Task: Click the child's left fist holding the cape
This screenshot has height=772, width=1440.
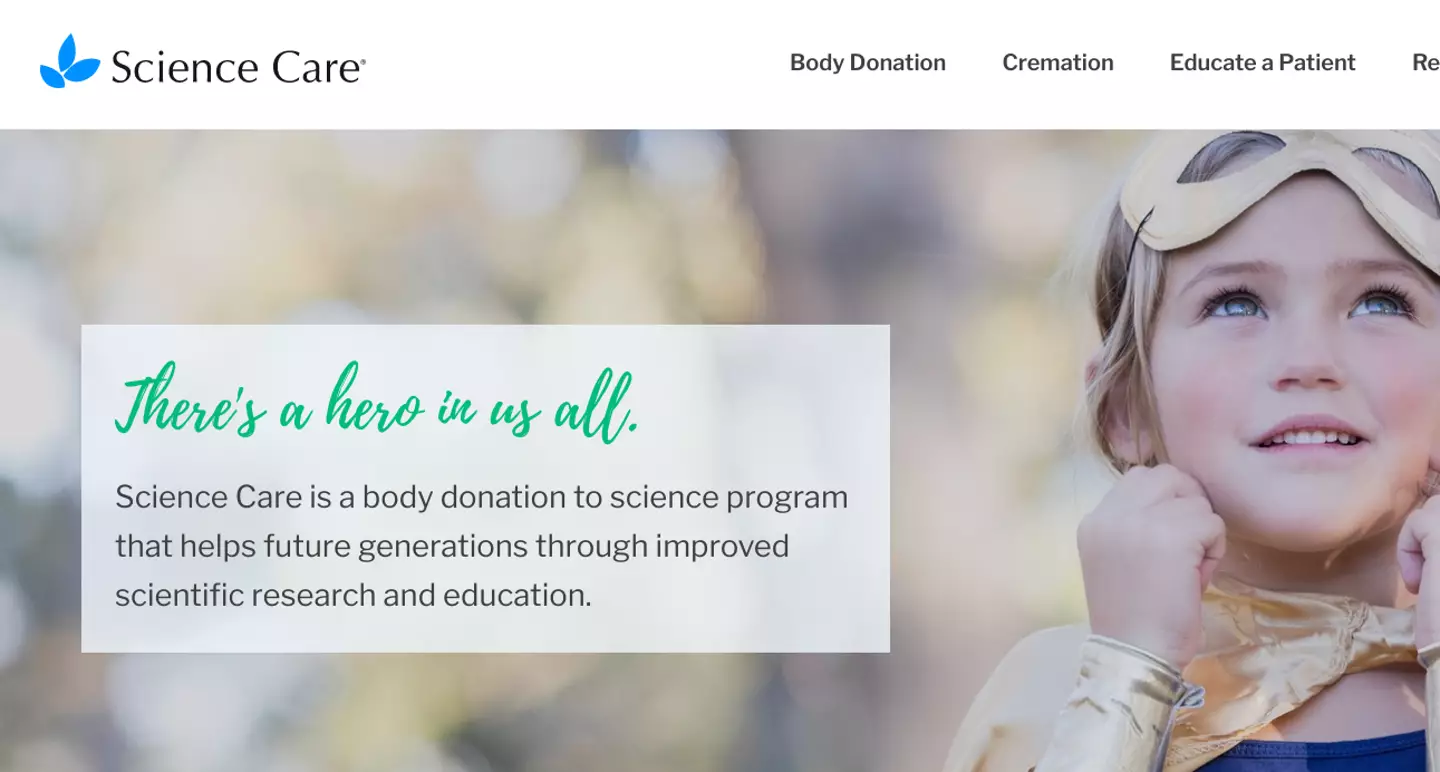Action: pyautogui.click(x=1150, y=560)
